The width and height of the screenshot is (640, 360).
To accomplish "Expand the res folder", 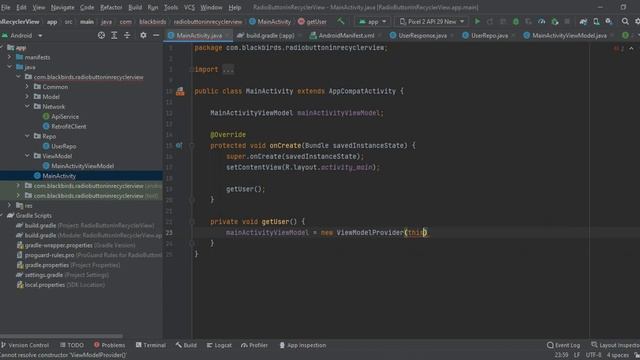I will click(10, 205).
